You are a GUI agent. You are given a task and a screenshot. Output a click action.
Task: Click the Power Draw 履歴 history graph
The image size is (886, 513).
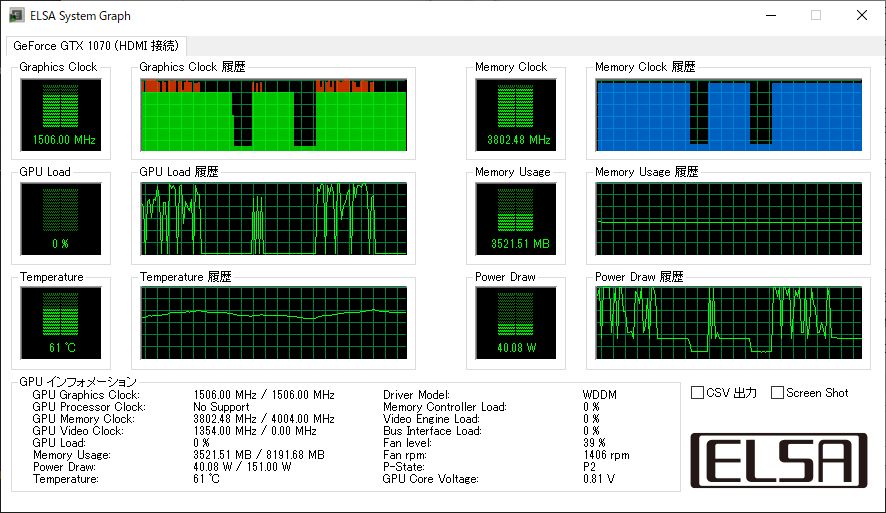click(x=729, y=323)
